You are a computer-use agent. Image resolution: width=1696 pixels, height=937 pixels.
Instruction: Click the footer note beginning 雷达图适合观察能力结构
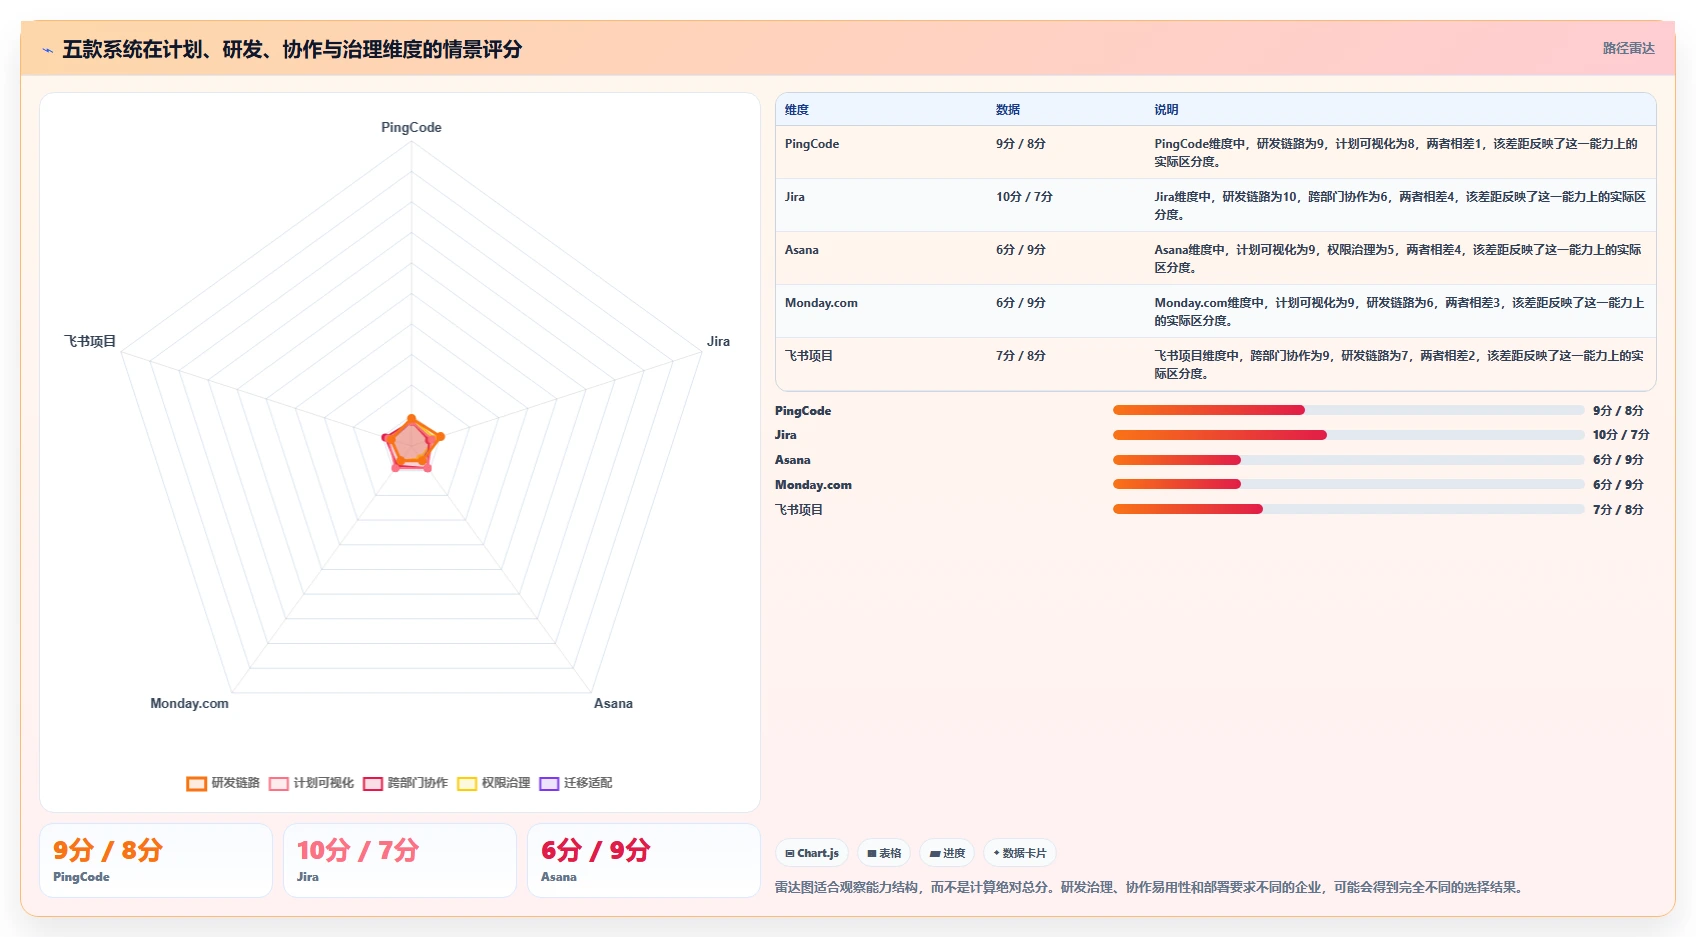(x=1150, y=887)
